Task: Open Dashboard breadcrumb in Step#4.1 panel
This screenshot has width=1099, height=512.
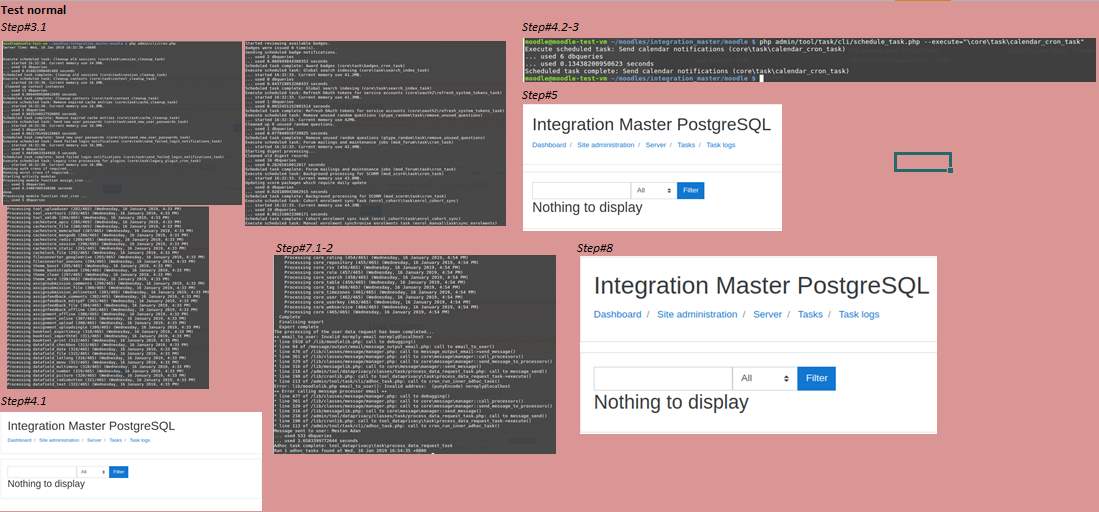Action: click(x=20, y=440)
